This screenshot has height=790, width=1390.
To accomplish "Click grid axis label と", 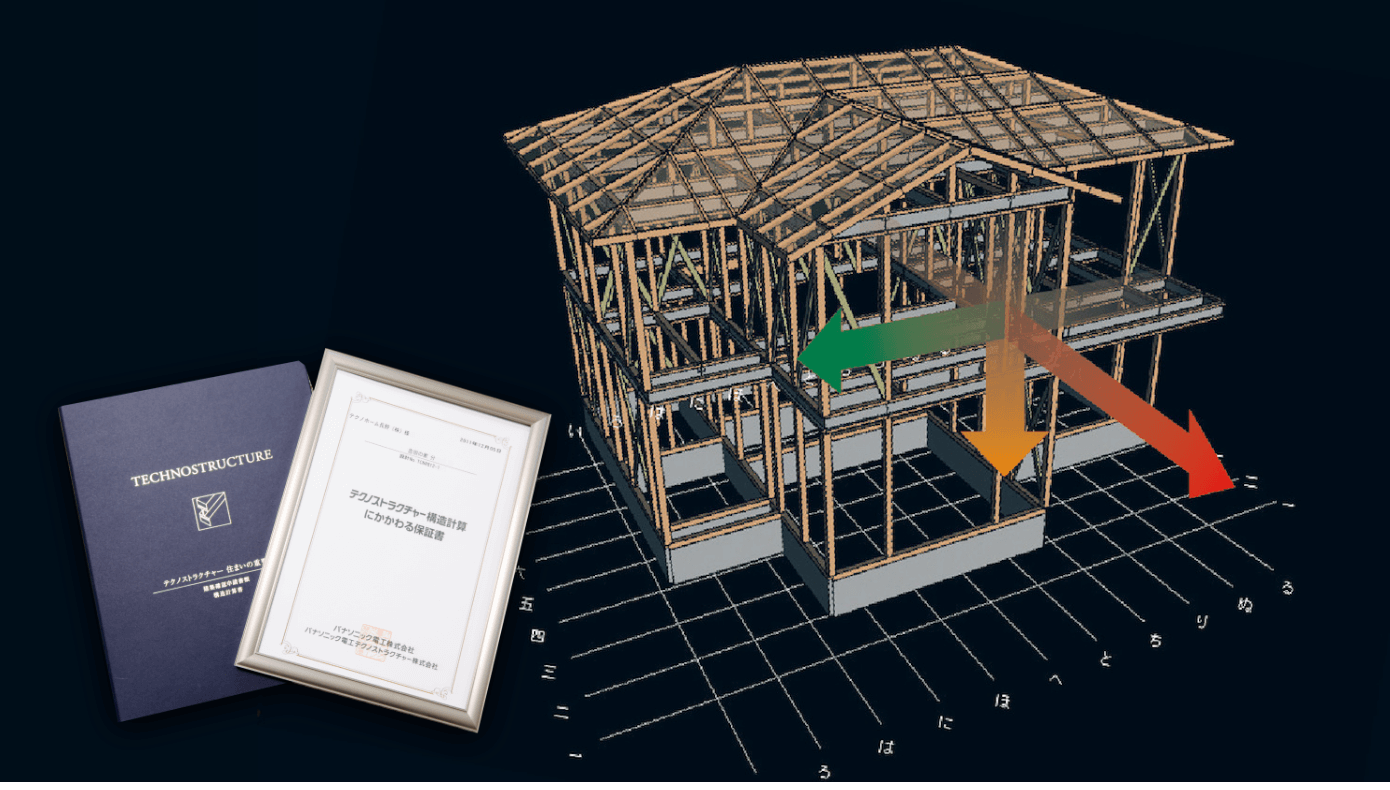I will [x=1106, y=659].
